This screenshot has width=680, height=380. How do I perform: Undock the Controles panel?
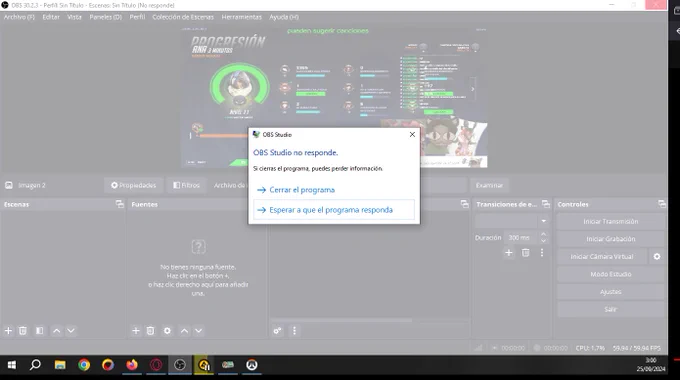coord(661,204)
